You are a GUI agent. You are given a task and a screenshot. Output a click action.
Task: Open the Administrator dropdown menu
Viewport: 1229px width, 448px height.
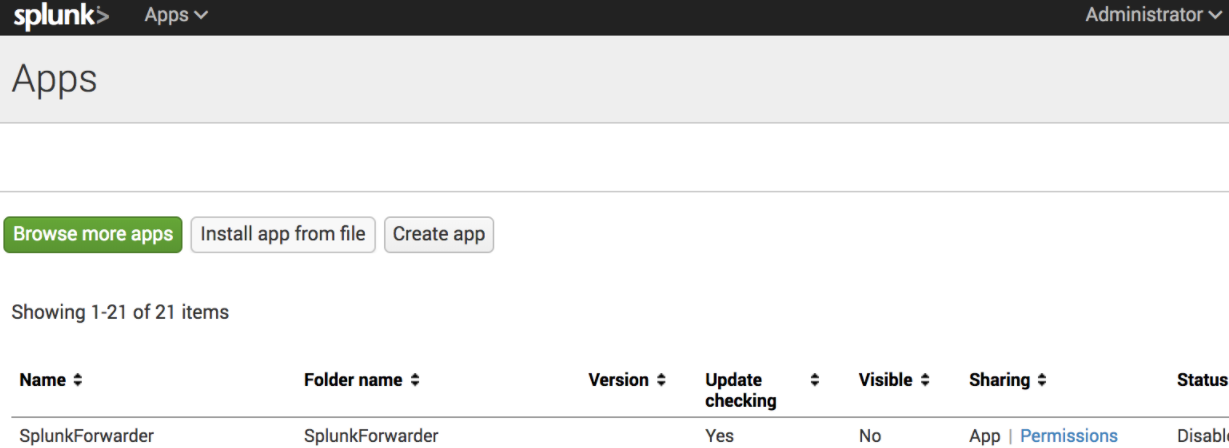click(1154, 15)
